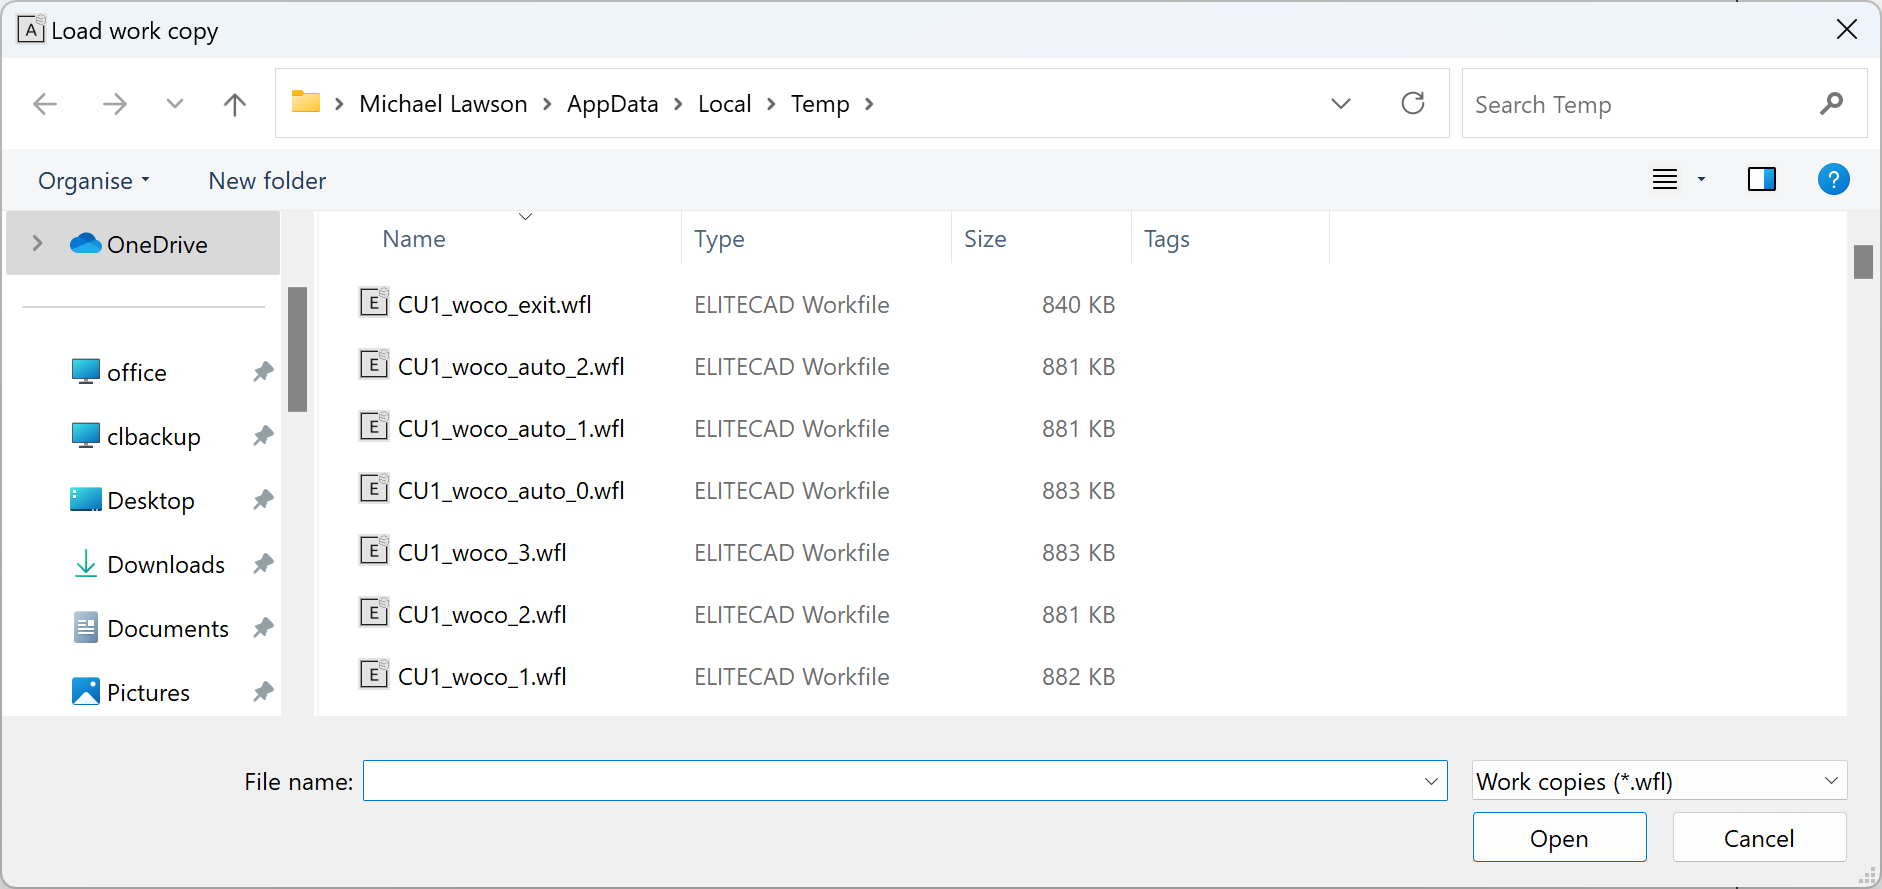Click the search magnifier icon
This screenshot has width=1882, height=889.
coord(1831,104)
